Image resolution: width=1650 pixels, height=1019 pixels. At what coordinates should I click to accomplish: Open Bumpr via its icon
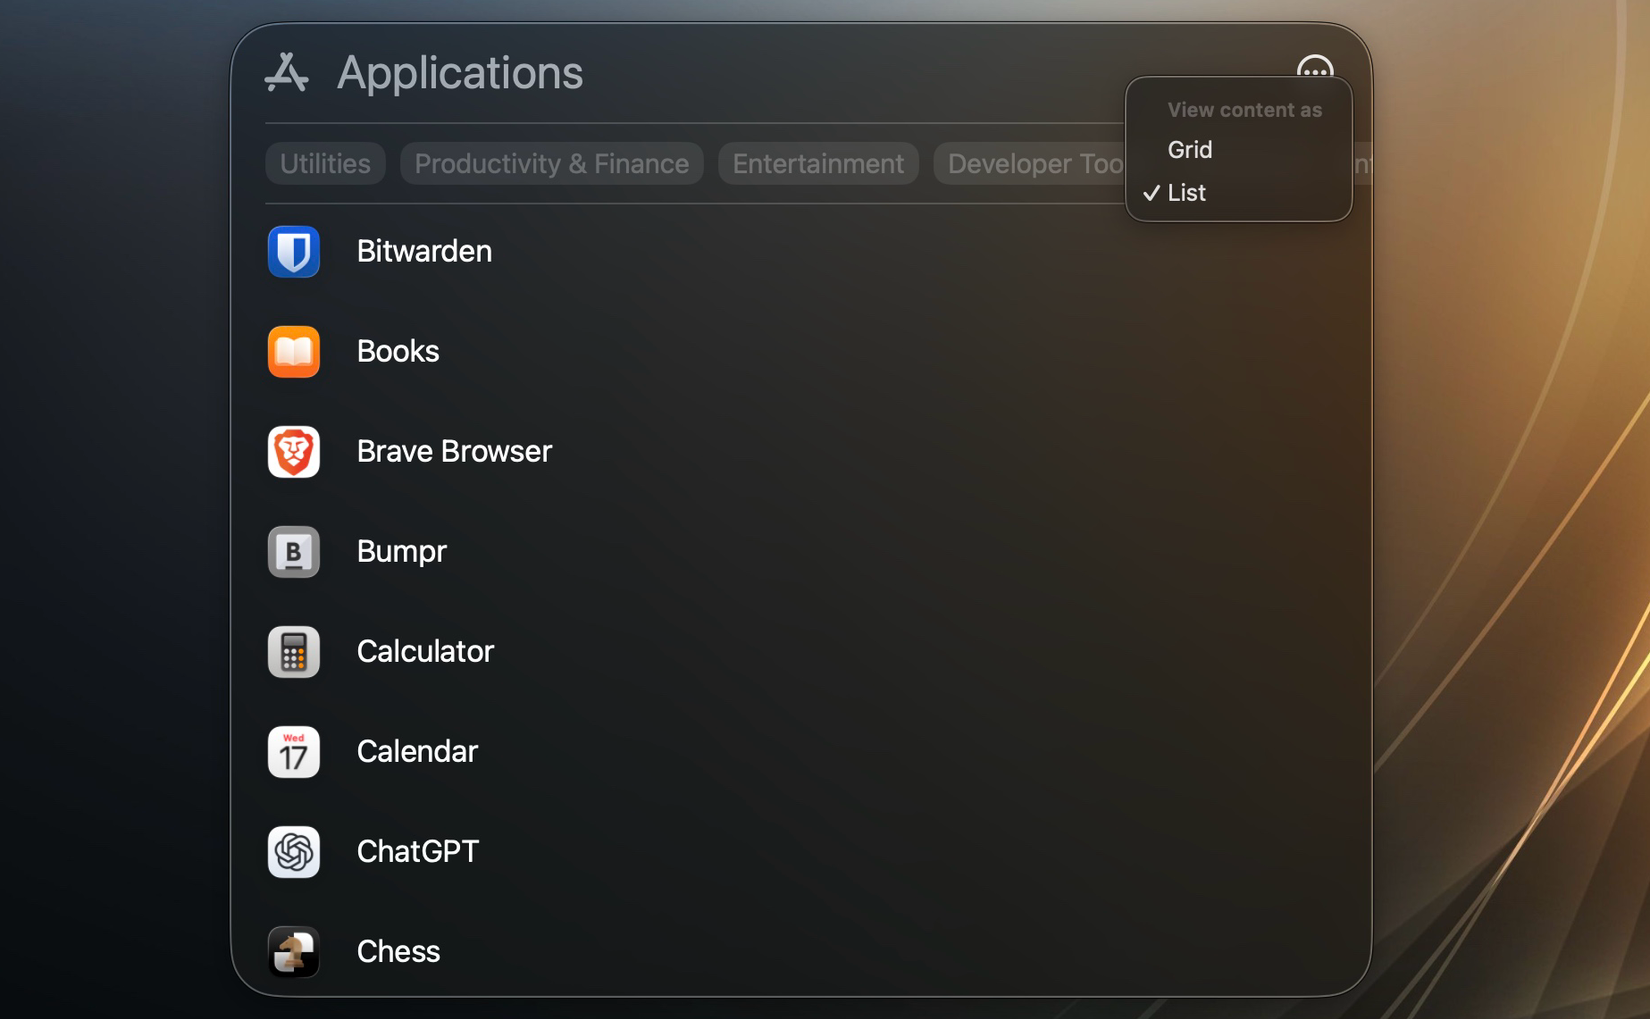tap(293, 552)
